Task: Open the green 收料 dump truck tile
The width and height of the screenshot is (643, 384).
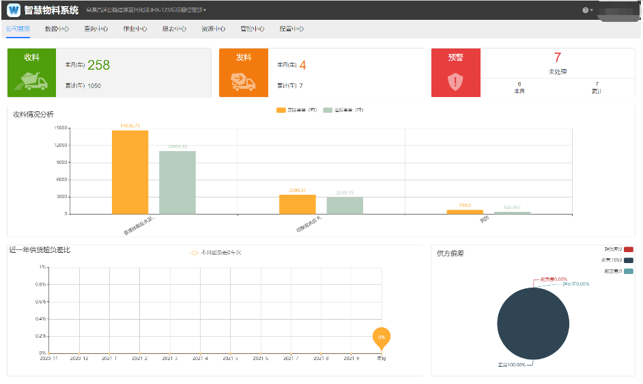Action: (x=32, y=73)
